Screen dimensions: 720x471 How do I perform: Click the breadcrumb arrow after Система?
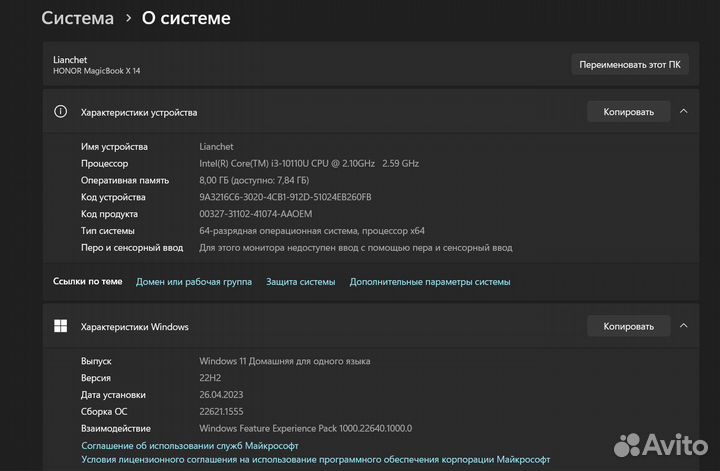coord(128,18)
